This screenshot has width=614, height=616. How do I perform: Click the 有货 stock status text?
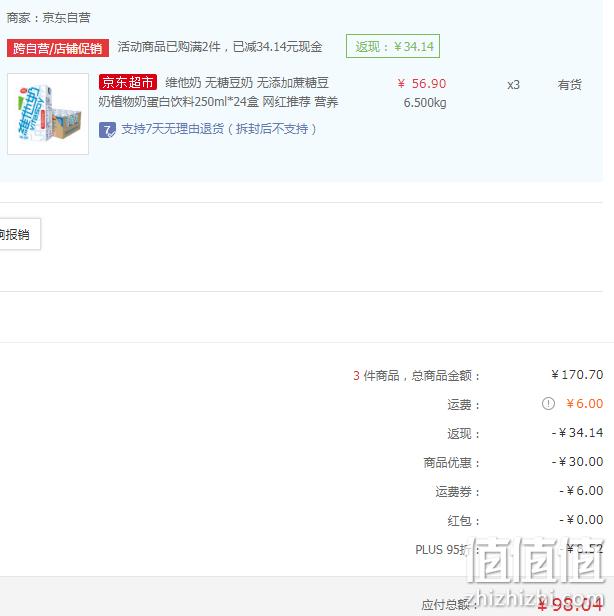[x=569, y=84]
